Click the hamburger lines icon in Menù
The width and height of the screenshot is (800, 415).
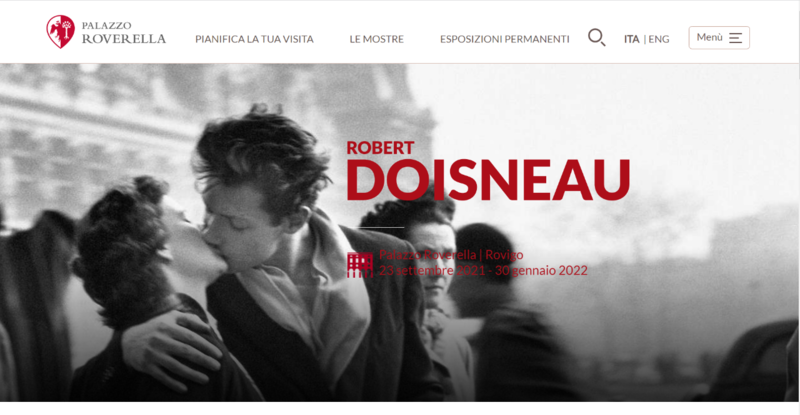[x=735, y=38]
